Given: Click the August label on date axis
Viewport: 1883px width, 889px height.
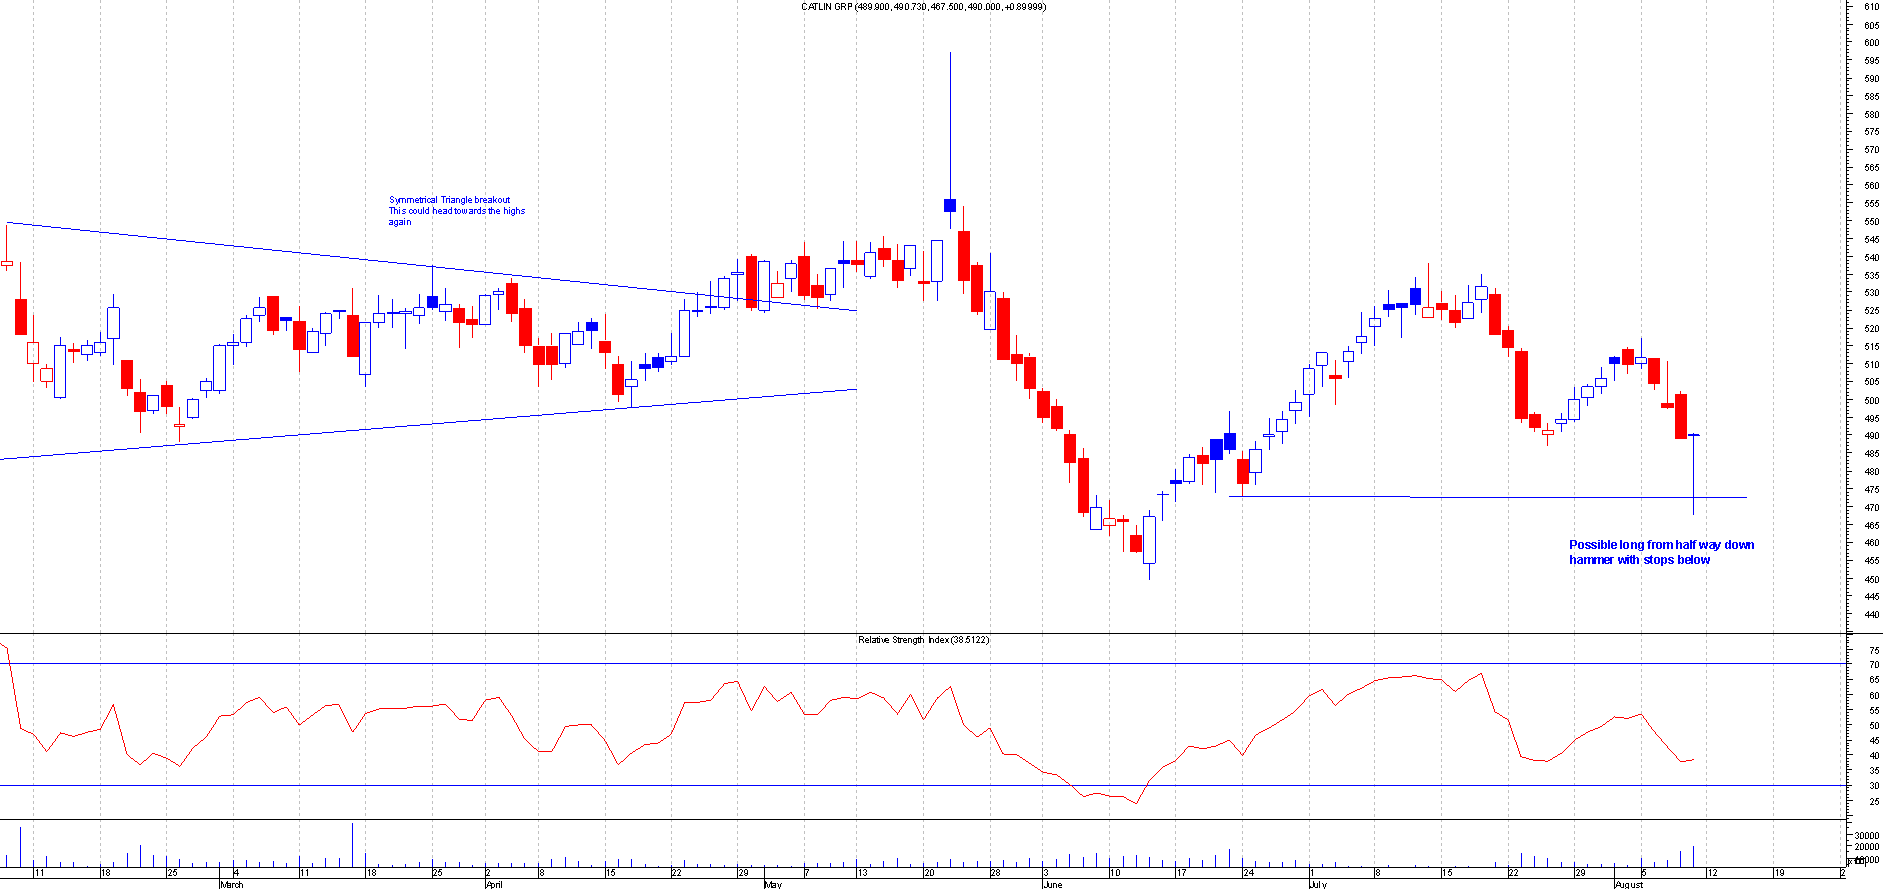Looking at the screenshot, I should tap(1629, 884).
